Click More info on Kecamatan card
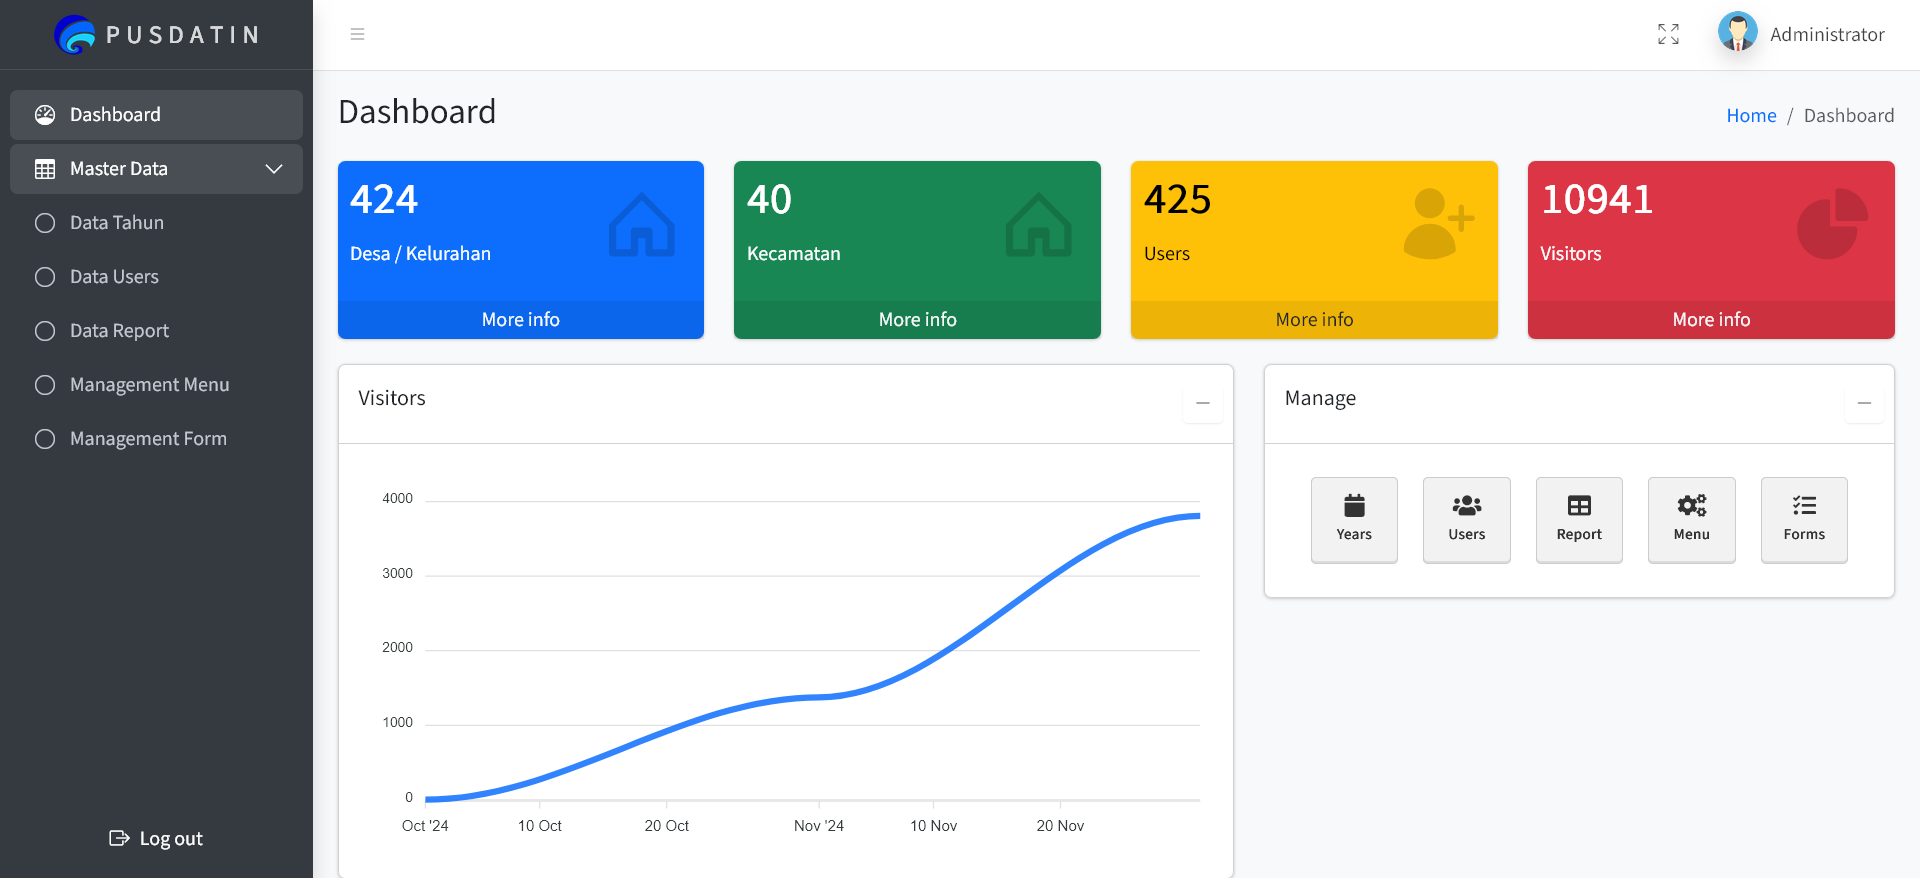 [x=917, y=320]
